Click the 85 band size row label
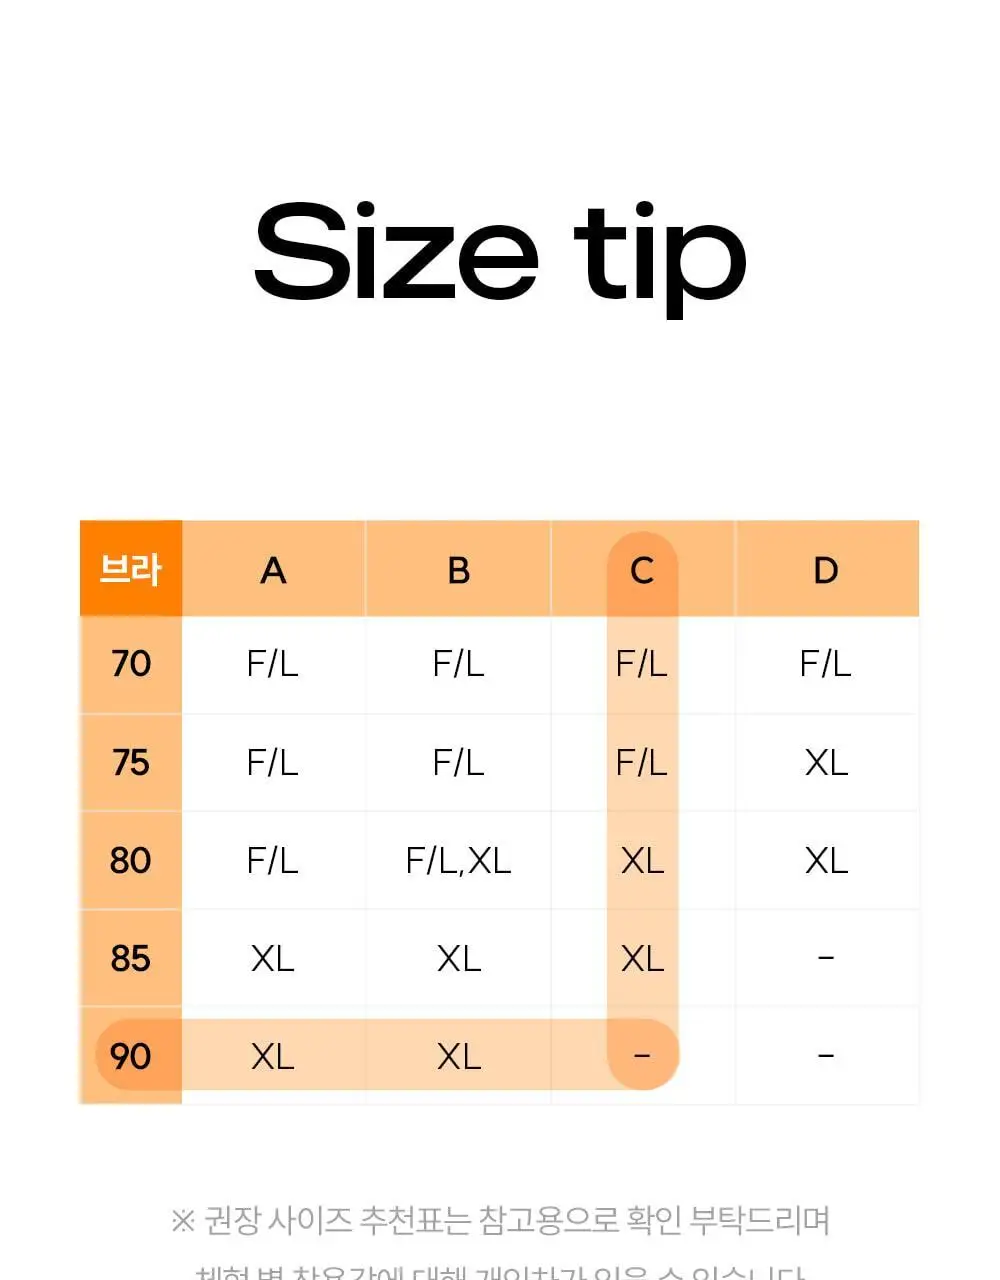 (x=131, y=958)
